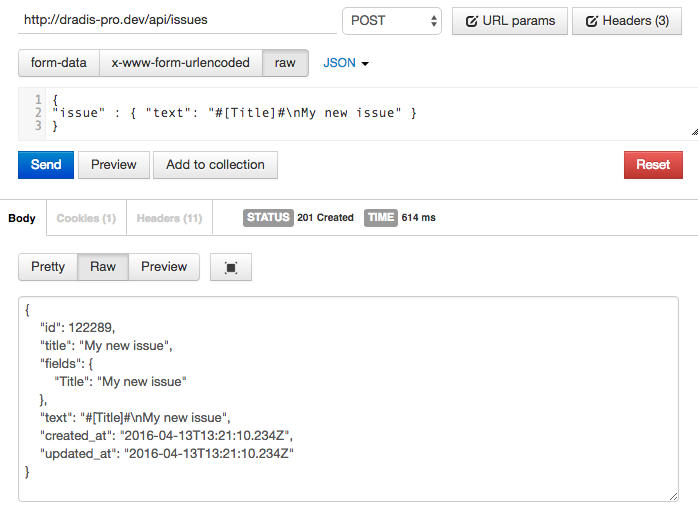The width and height of the screenshot is (698, 515).
Task: Click the fullscreen response icon
Action: click(x=231, y=268)
